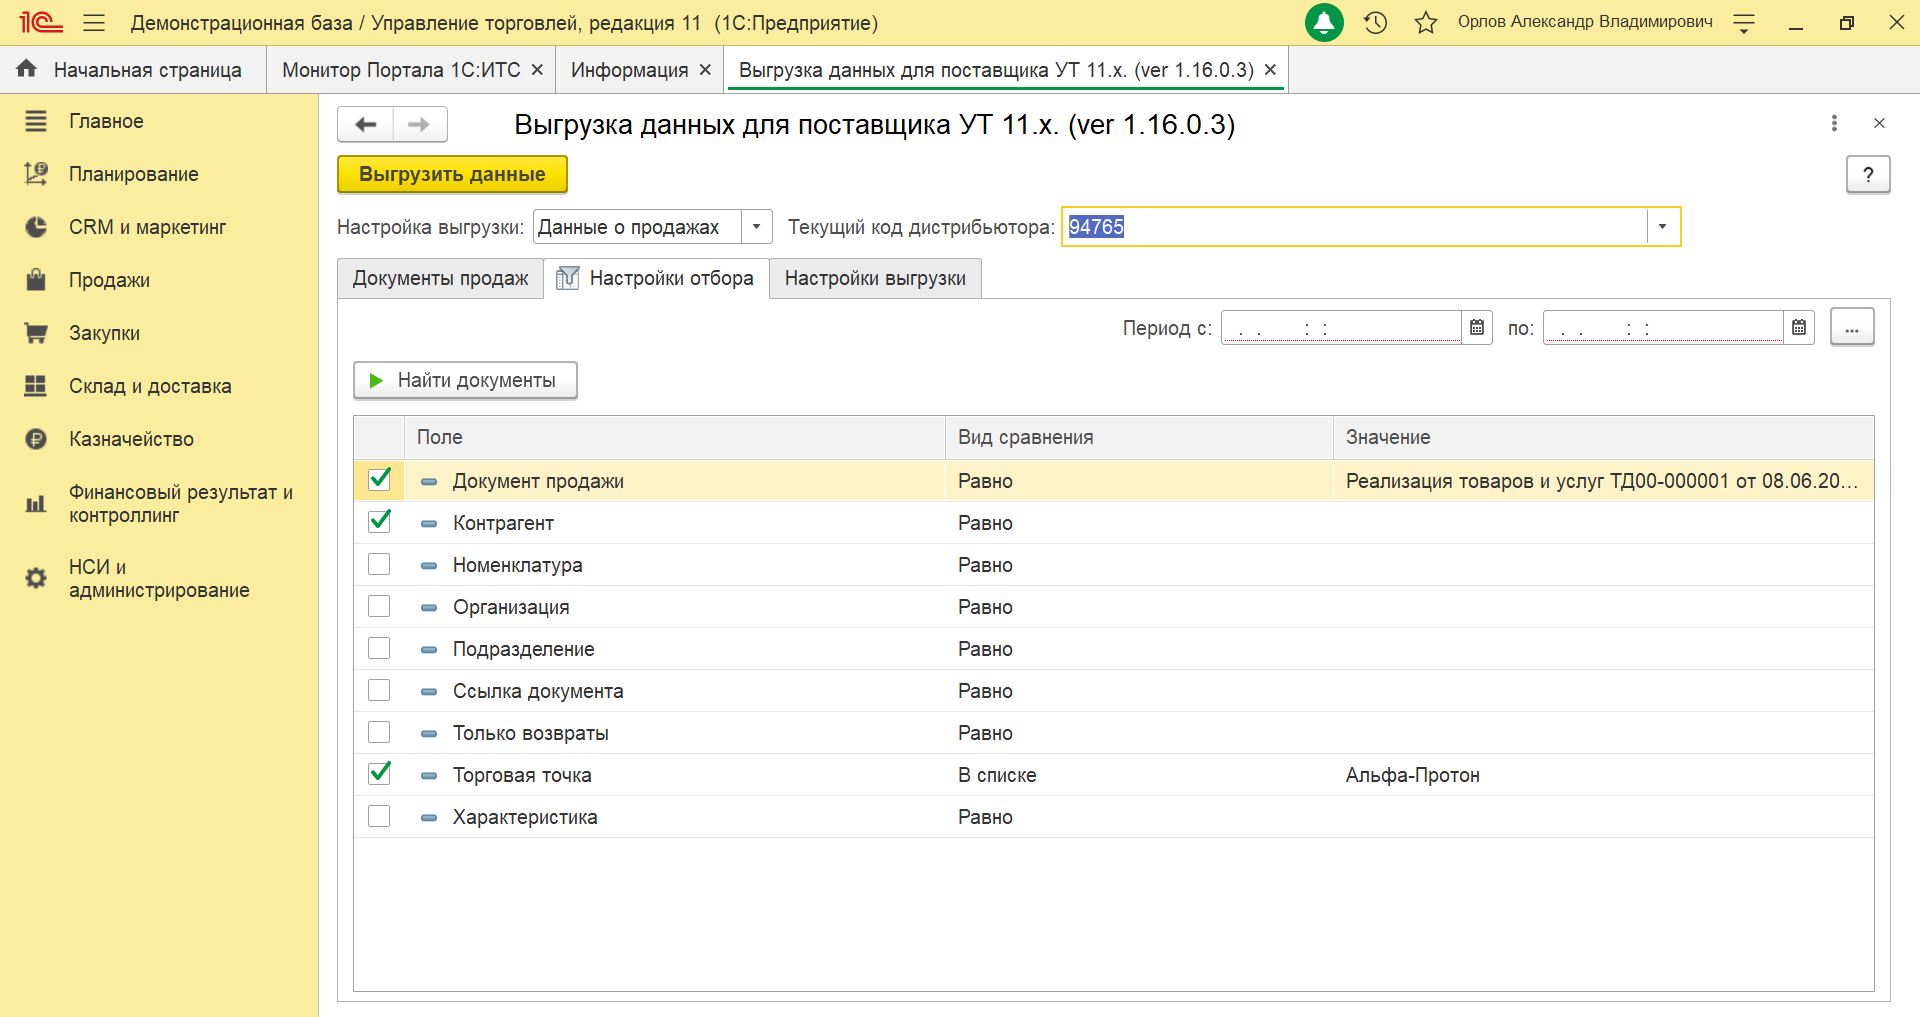Navigate forward with right arrow button
This screenshot has width=1920, height=1017.
420,124
